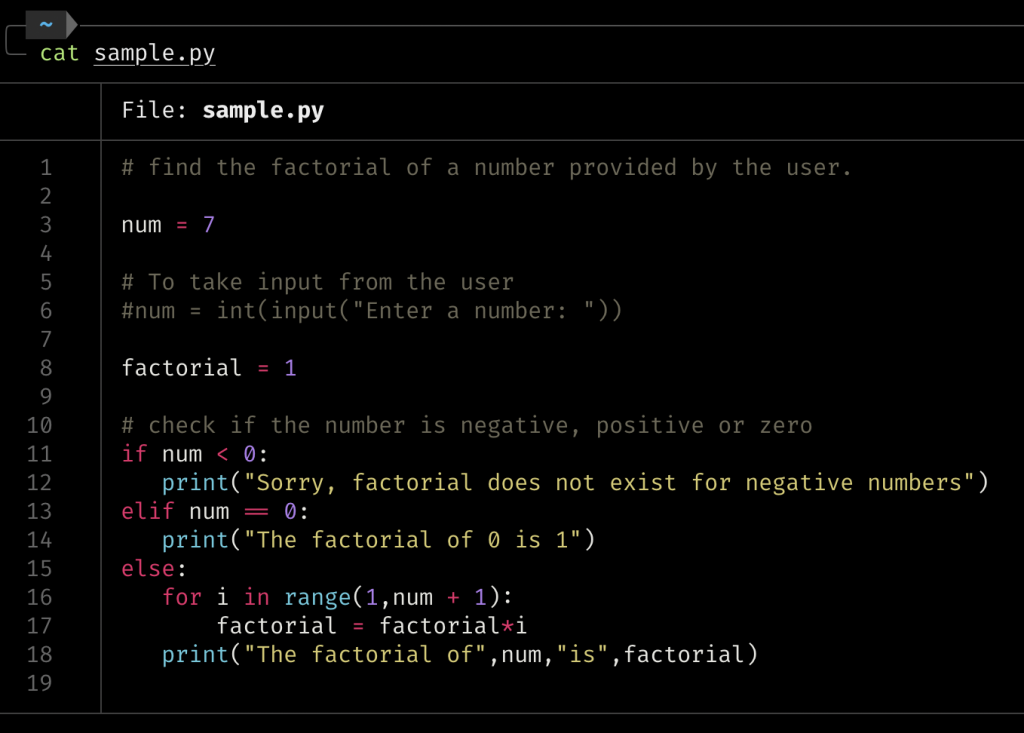Click line number 10 in gutter
This screenshot has height=733, width=1024.
(x=39, y=426)
